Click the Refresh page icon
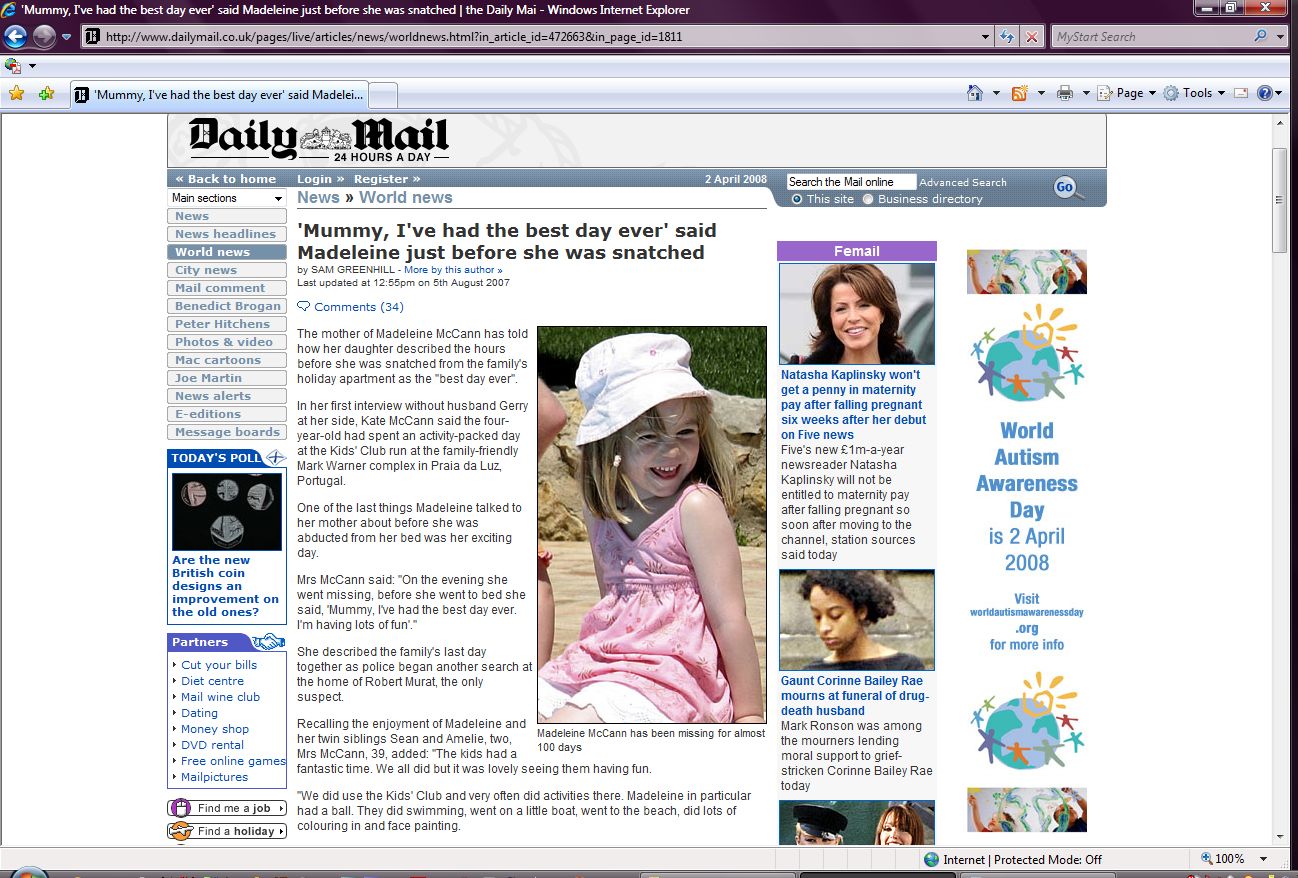 (x=1008, y=37)
